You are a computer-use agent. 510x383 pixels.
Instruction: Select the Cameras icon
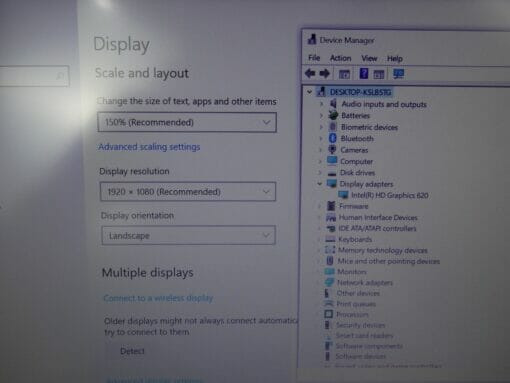click(x=332, y=150)
